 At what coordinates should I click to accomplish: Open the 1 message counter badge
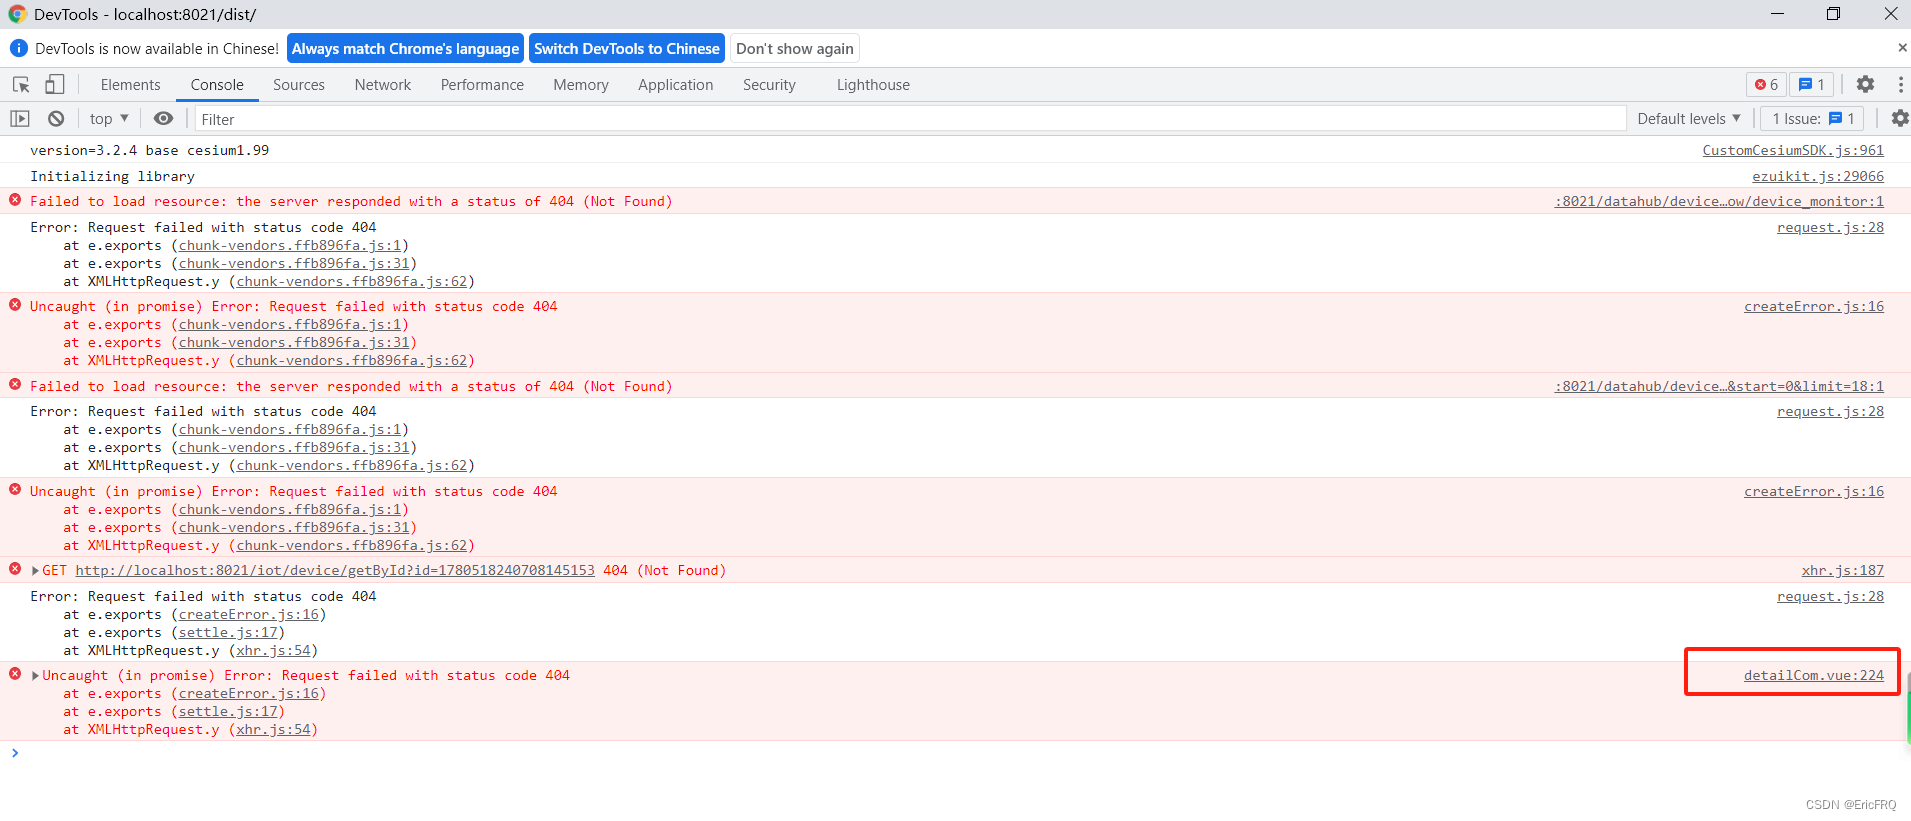(x=1811, y=85)
